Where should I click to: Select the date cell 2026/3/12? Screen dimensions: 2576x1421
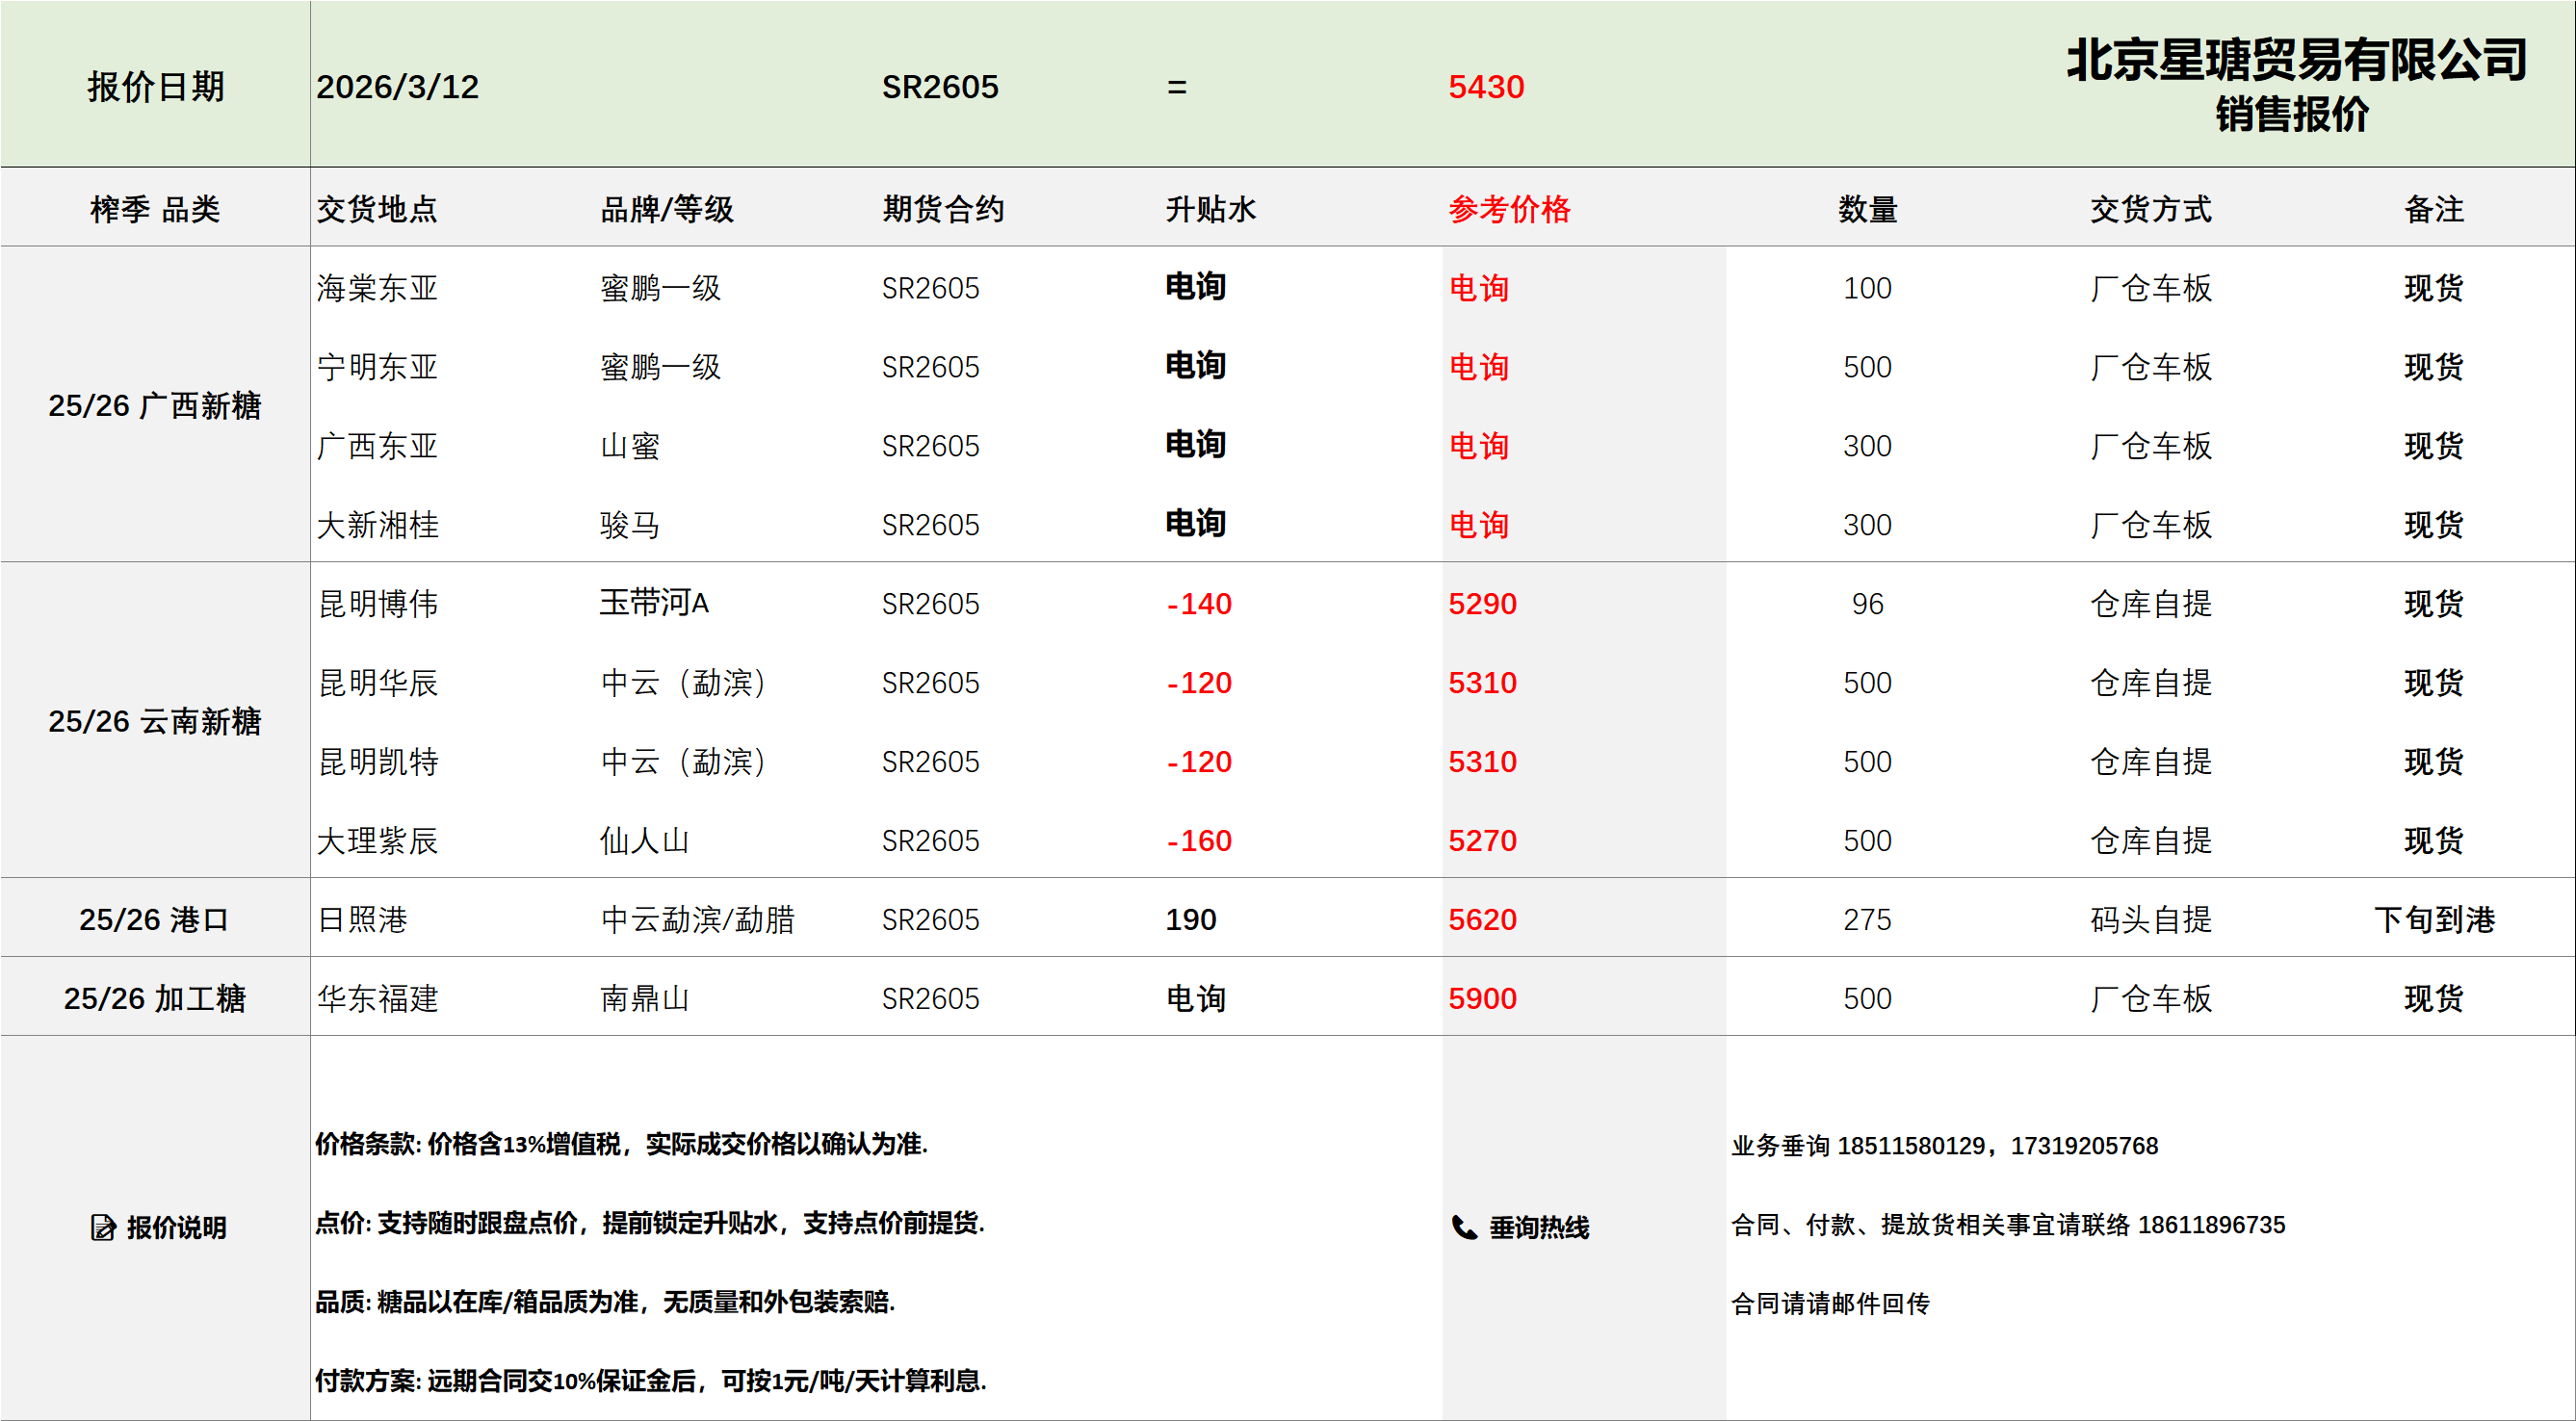[x=398, y=87]
